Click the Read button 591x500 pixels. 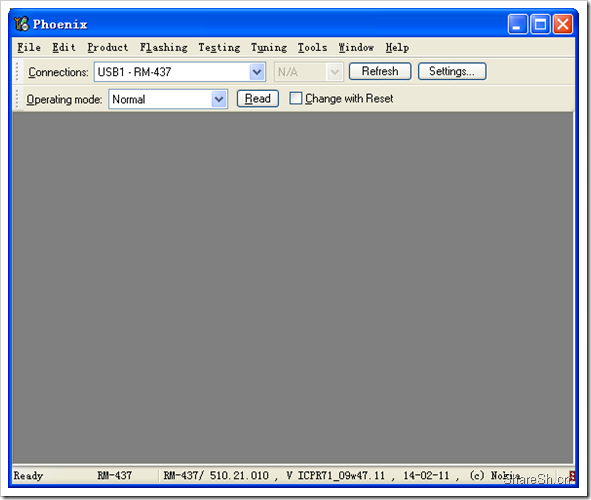click(258, 99)
